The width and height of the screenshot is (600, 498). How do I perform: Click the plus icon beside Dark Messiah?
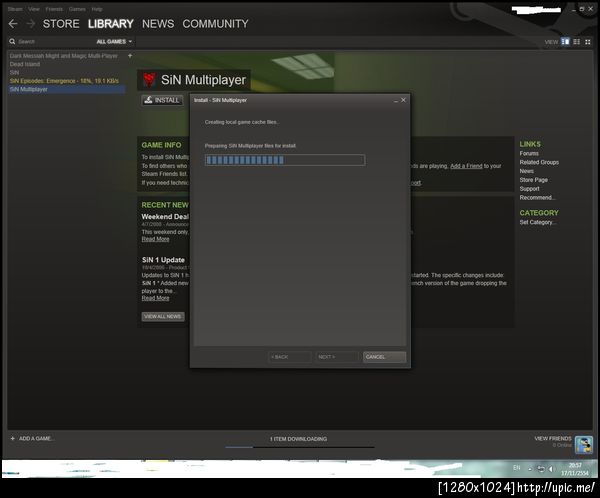[x=130, y=56]
